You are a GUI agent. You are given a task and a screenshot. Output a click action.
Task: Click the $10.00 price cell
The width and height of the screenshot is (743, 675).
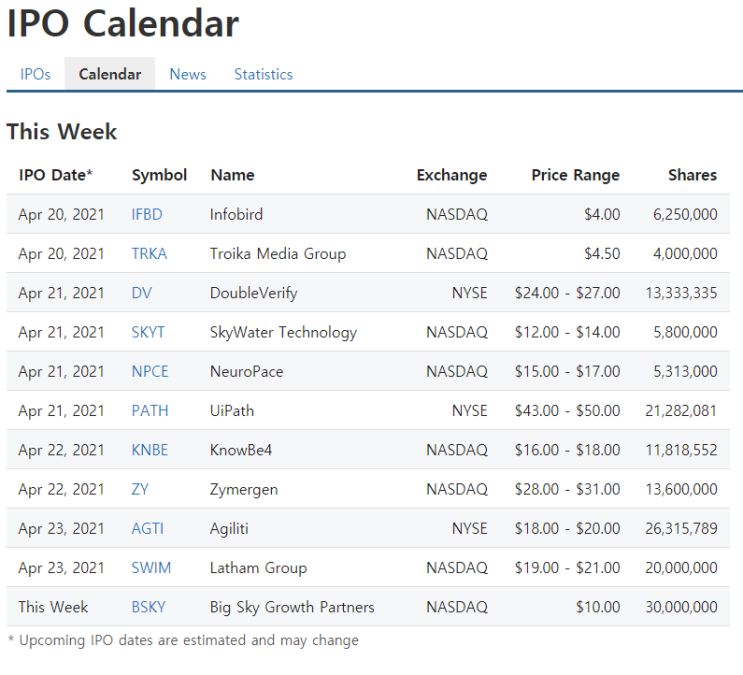click(x=598, y=607)
